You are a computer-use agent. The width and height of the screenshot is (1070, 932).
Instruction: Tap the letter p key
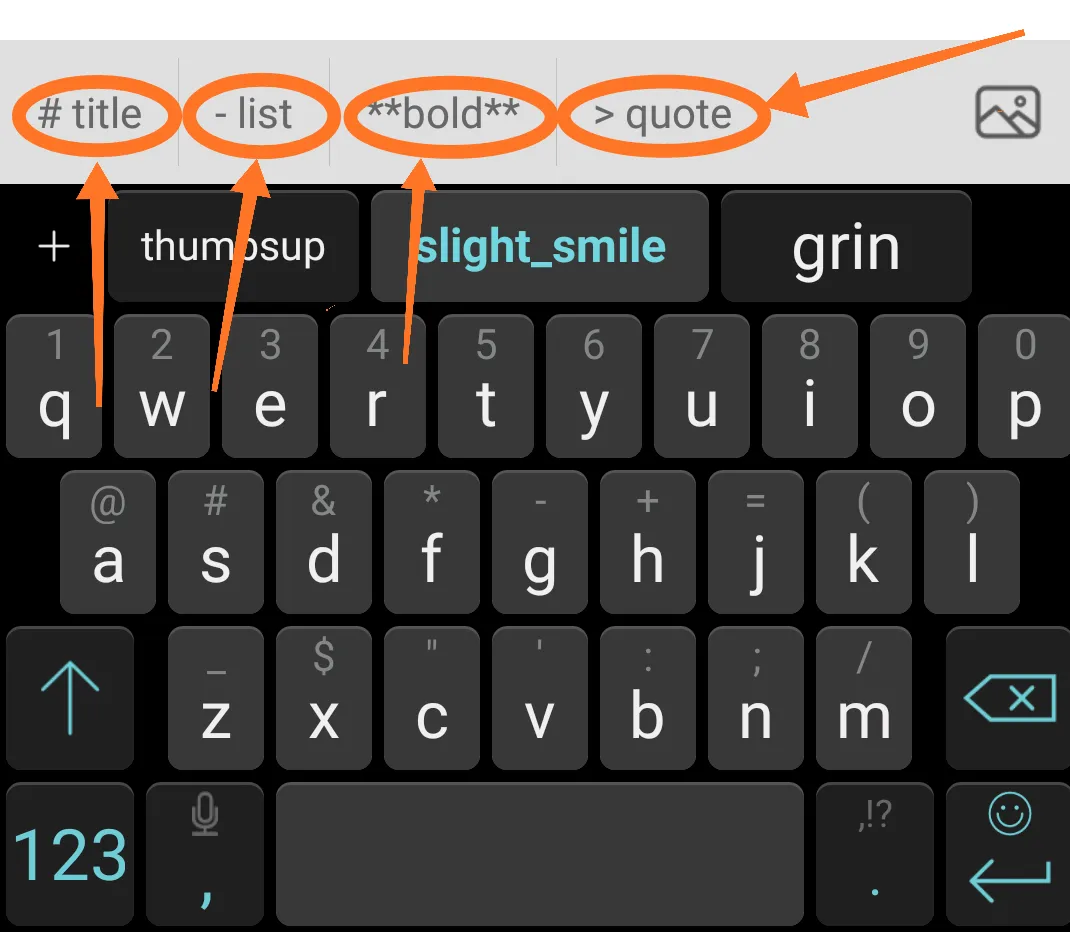[x=1024, y=385]
